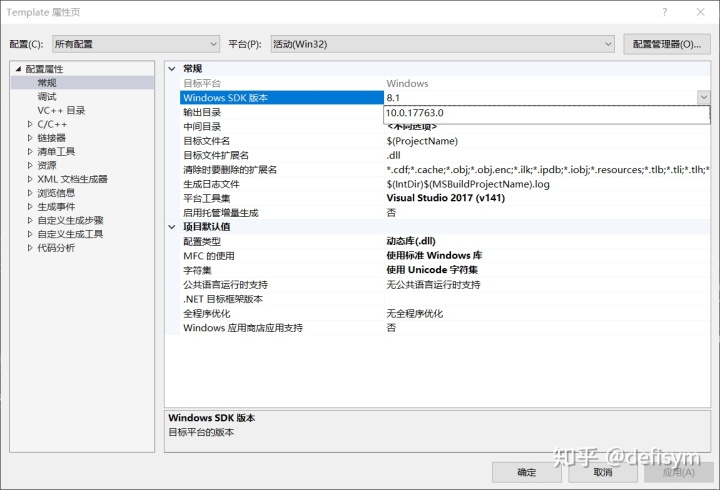Click the 配置管理器(O)... button

coord(667,44)
